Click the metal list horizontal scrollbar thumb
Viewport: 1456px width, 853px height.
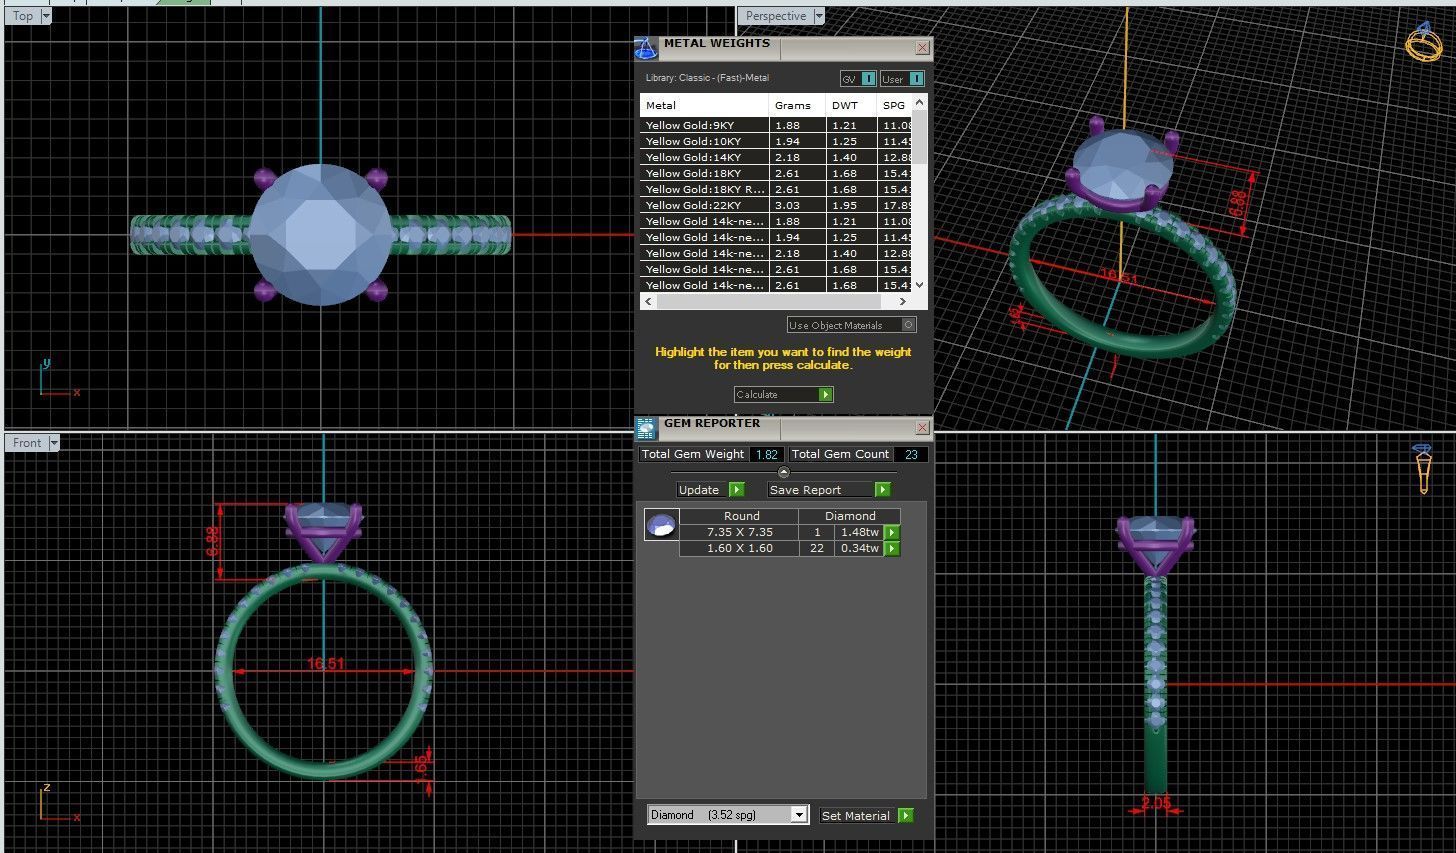768,301
